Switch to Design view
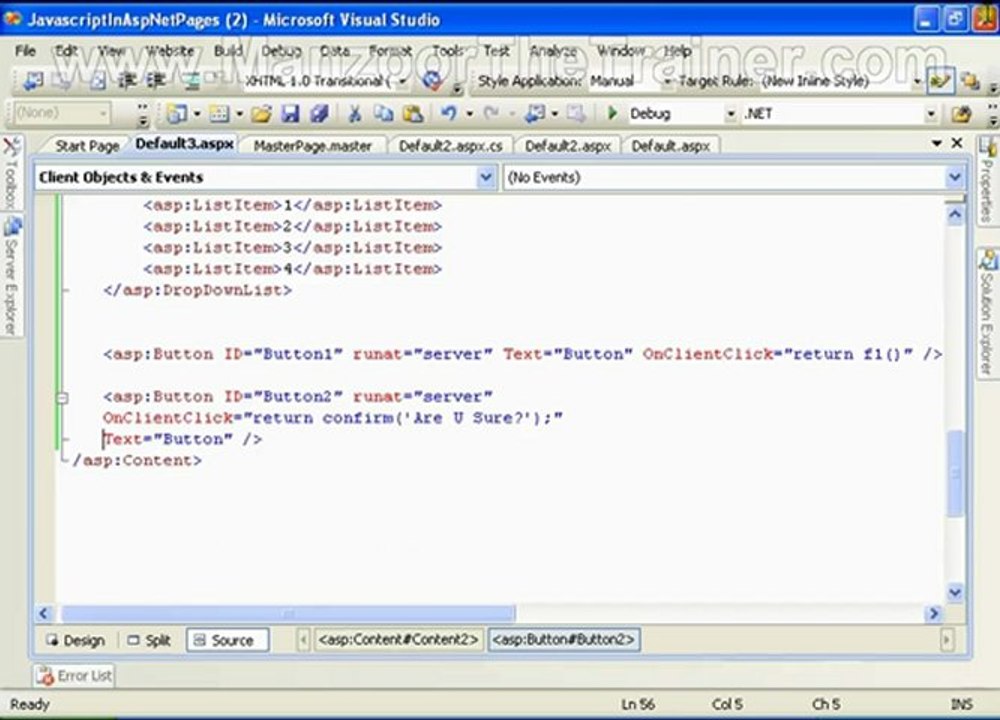Viewport: 1000px width, 720px height. (75, 640)
